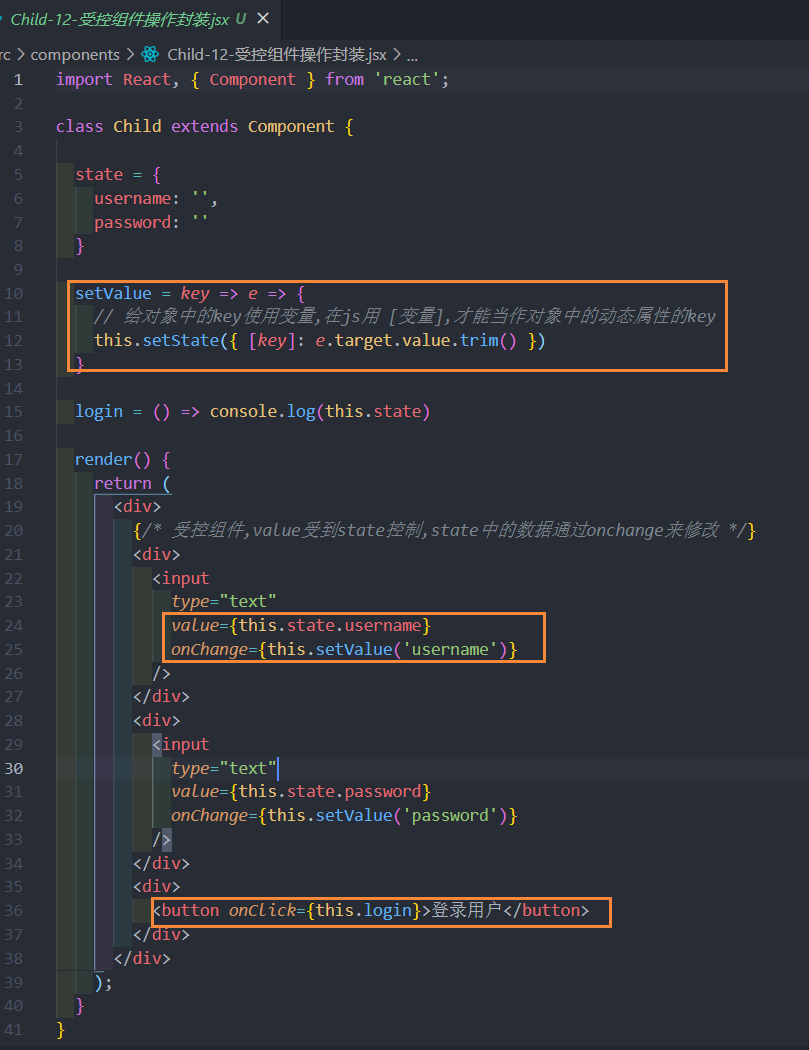The height and width of the screenshot is (1050, 809).
Task: Click 'React' in the import statement
Action: [147, 80]
